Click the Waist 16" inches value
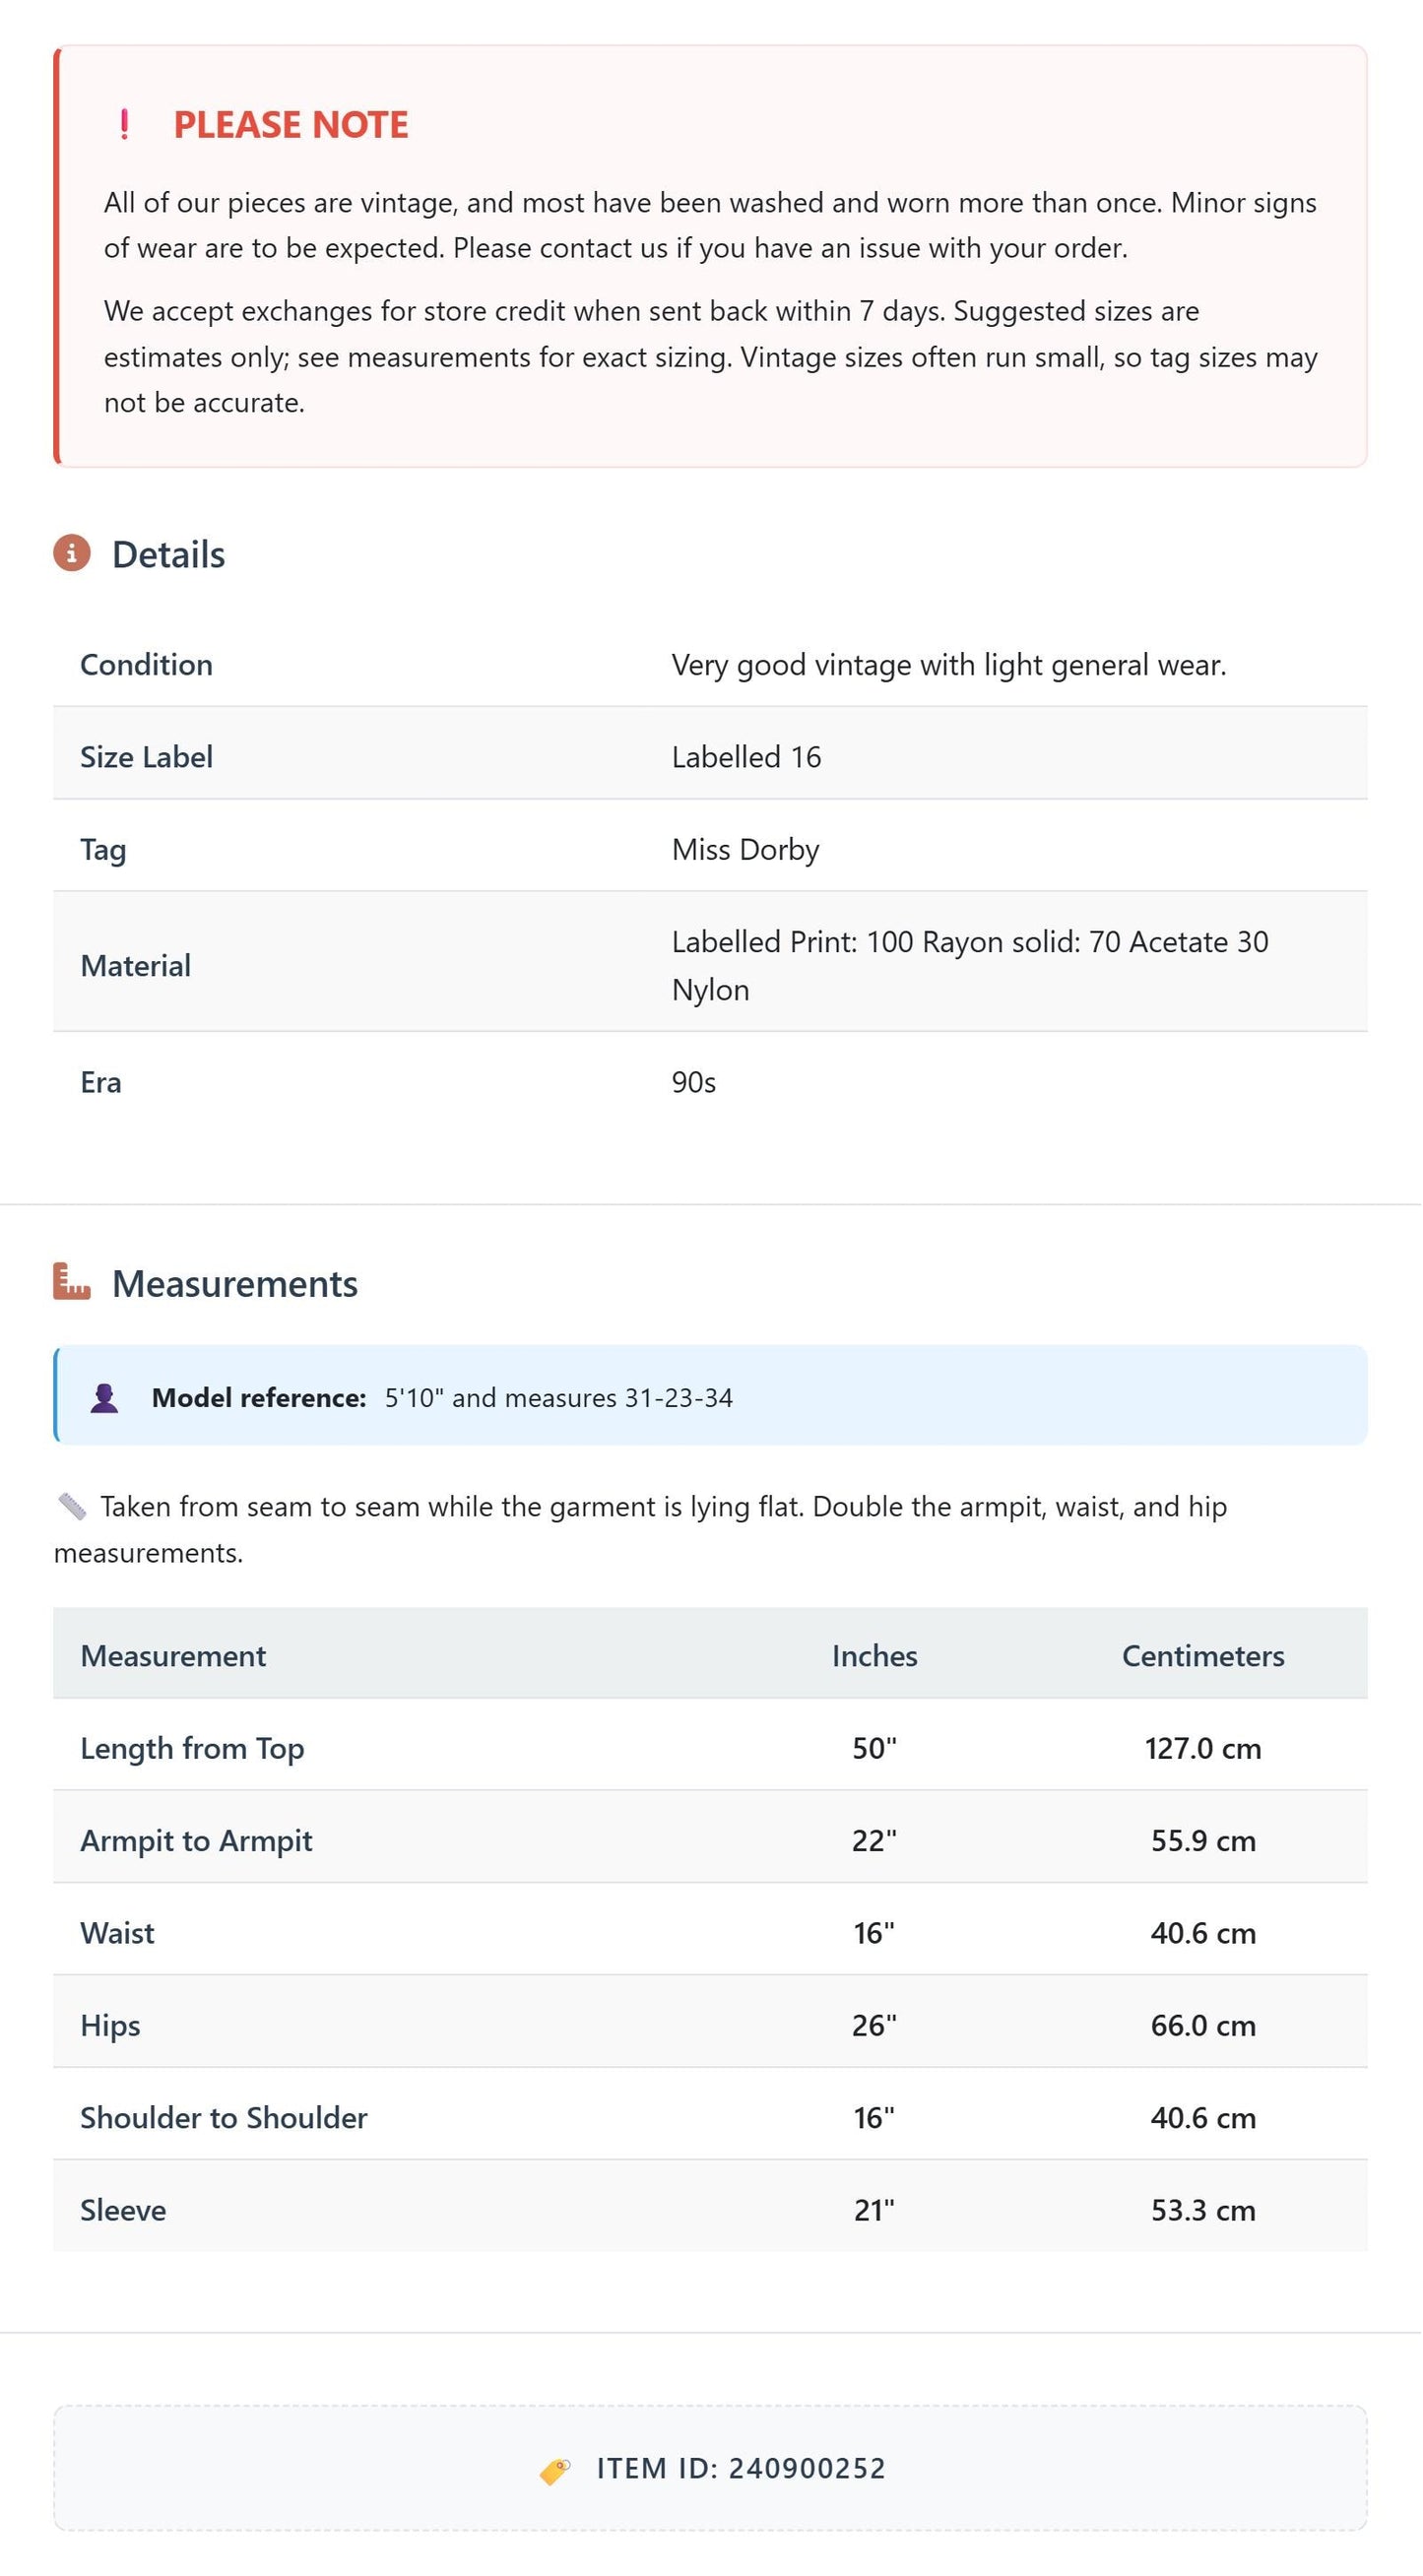Image resolution: width=1423 pixels, height=2576 pixels. point(874,1933)
